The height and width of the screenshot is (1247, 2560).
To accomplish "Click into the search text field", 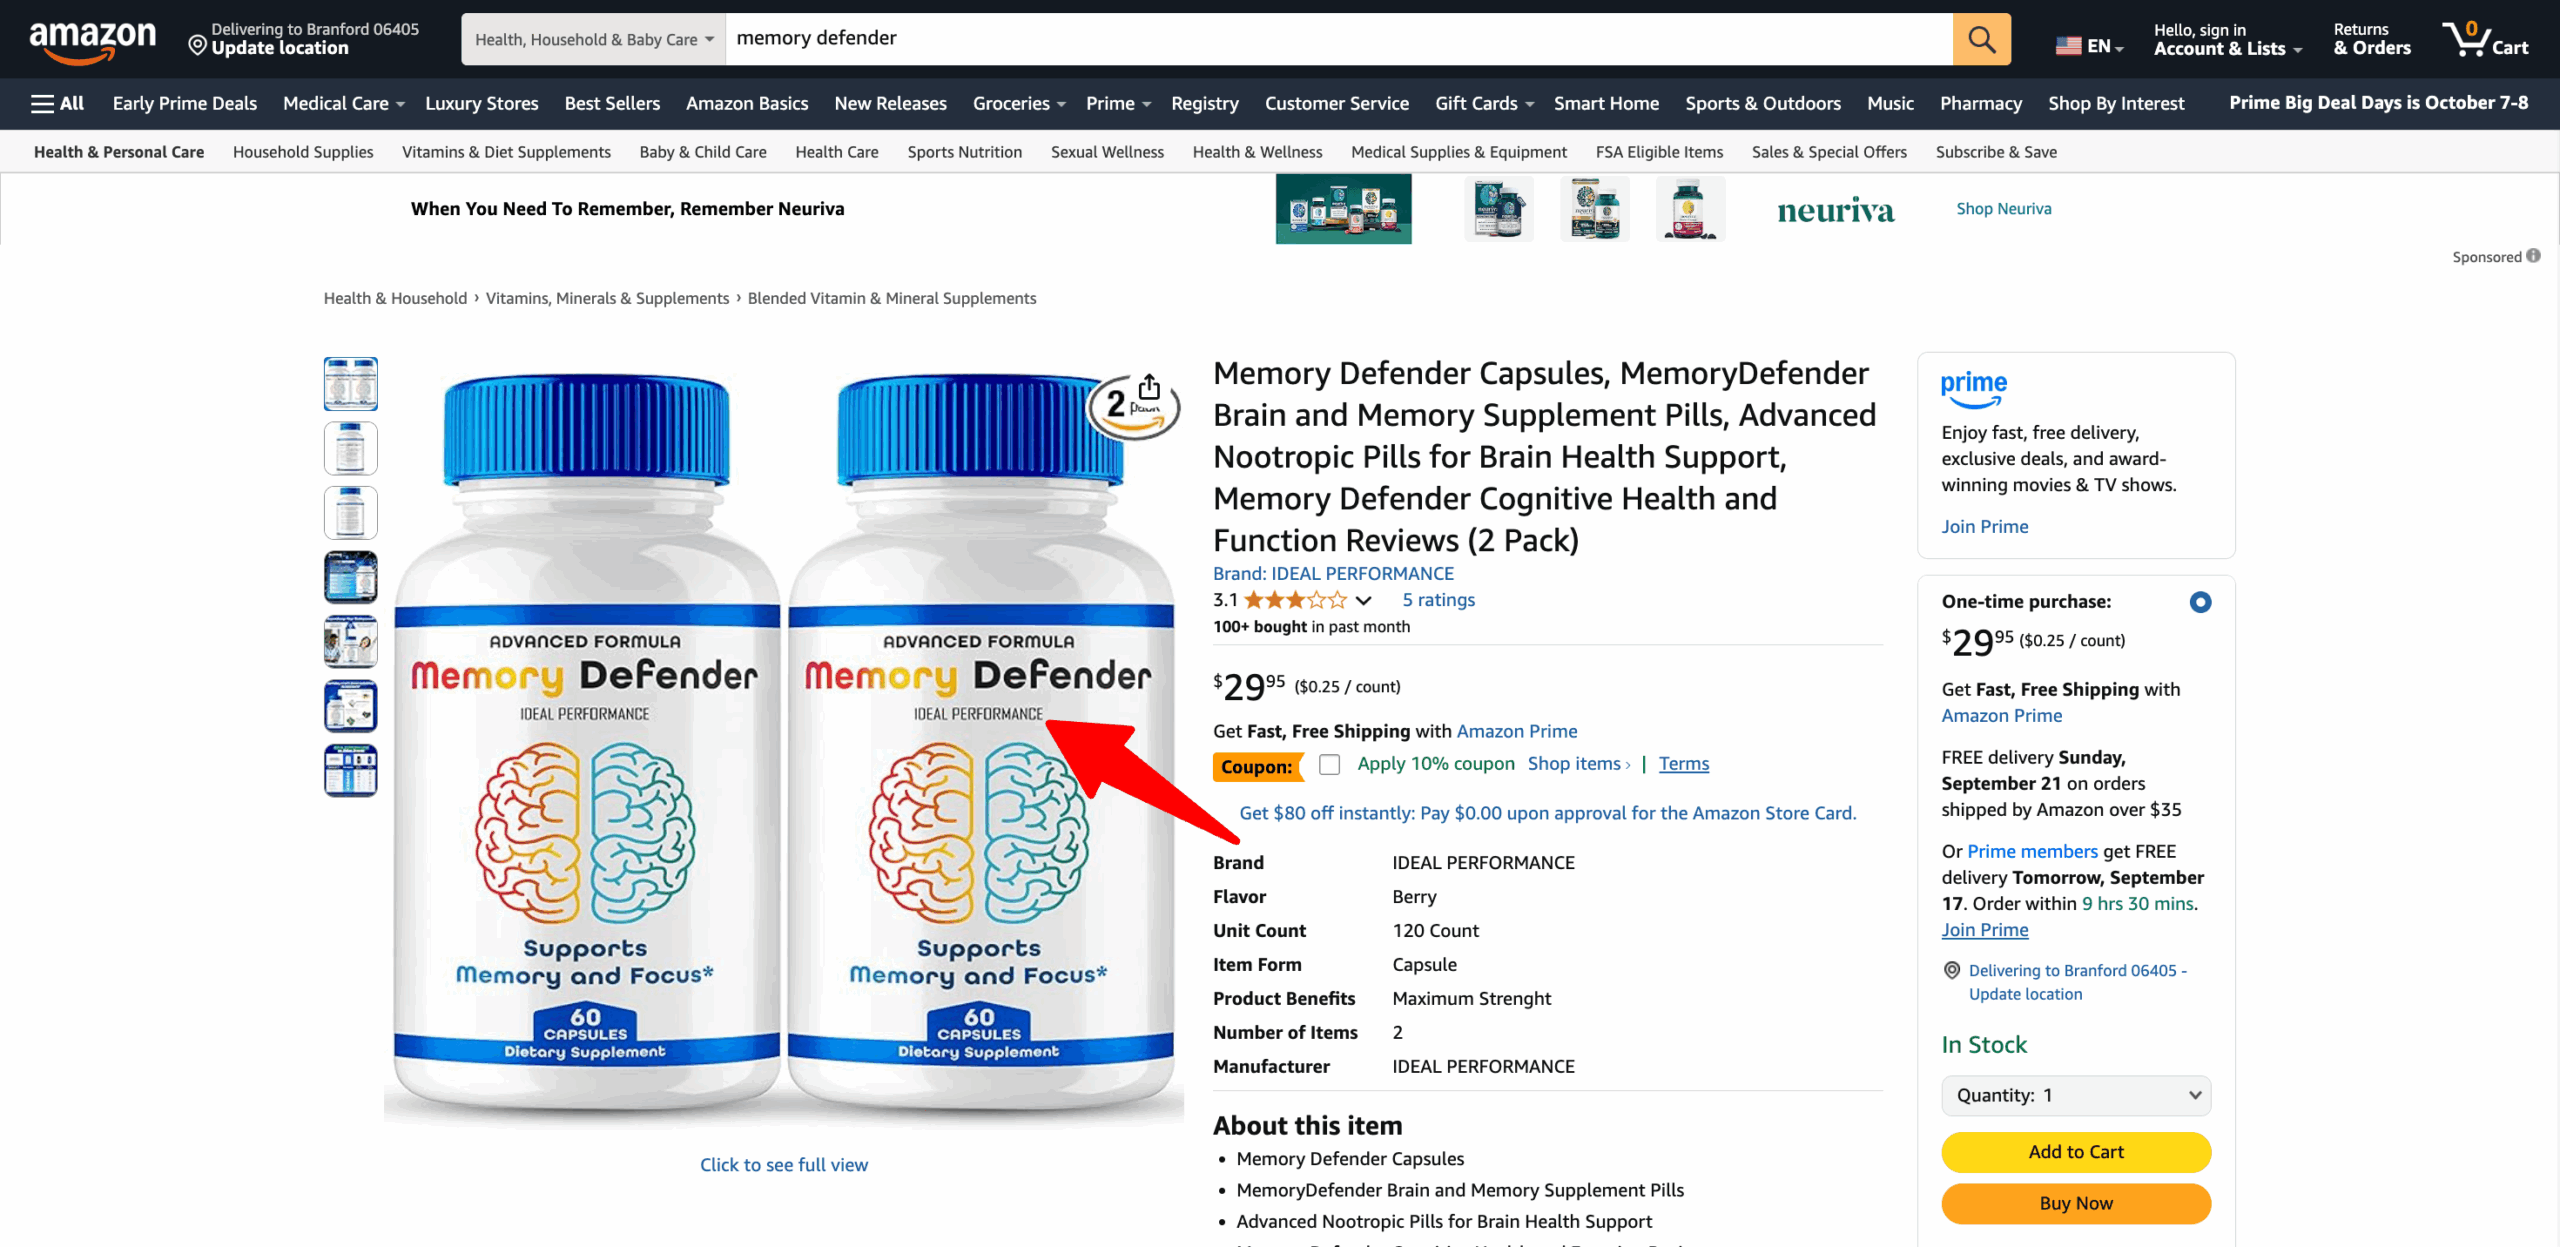I will (x=1339, y=39).
